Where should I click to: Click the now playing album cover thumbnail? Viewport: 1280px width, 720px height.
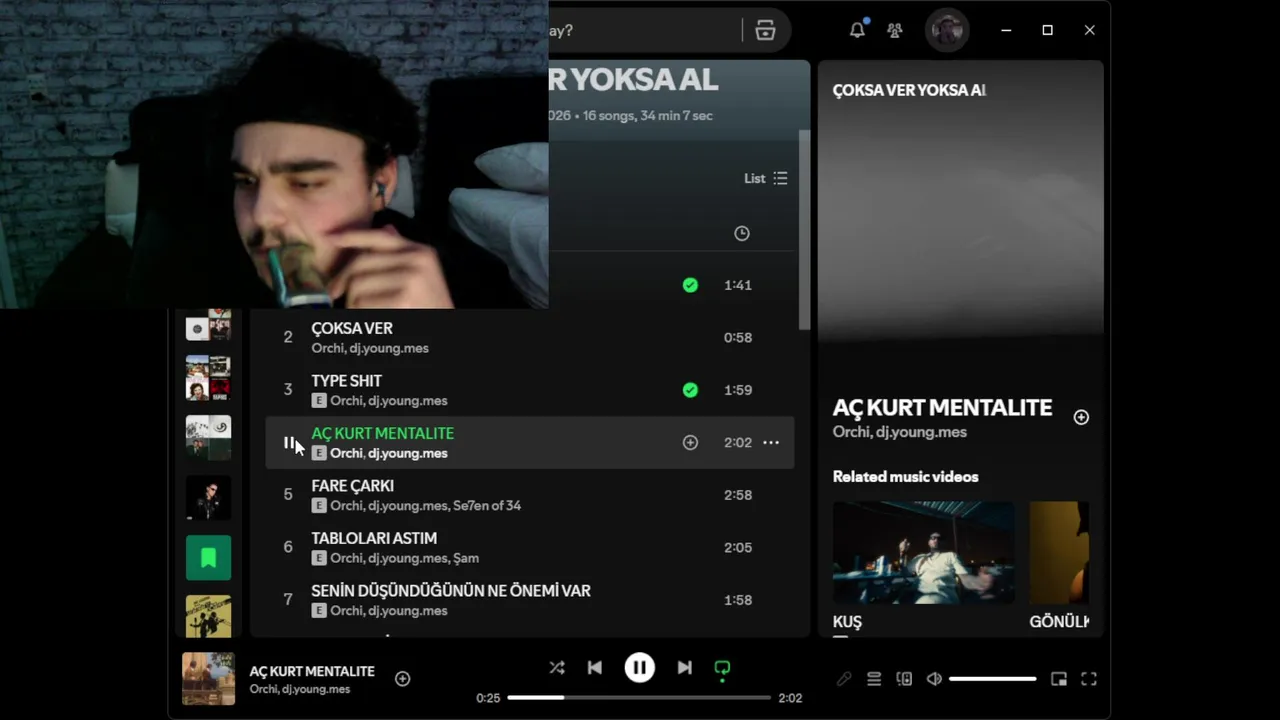pyautogui.click(x=208, y=678)
